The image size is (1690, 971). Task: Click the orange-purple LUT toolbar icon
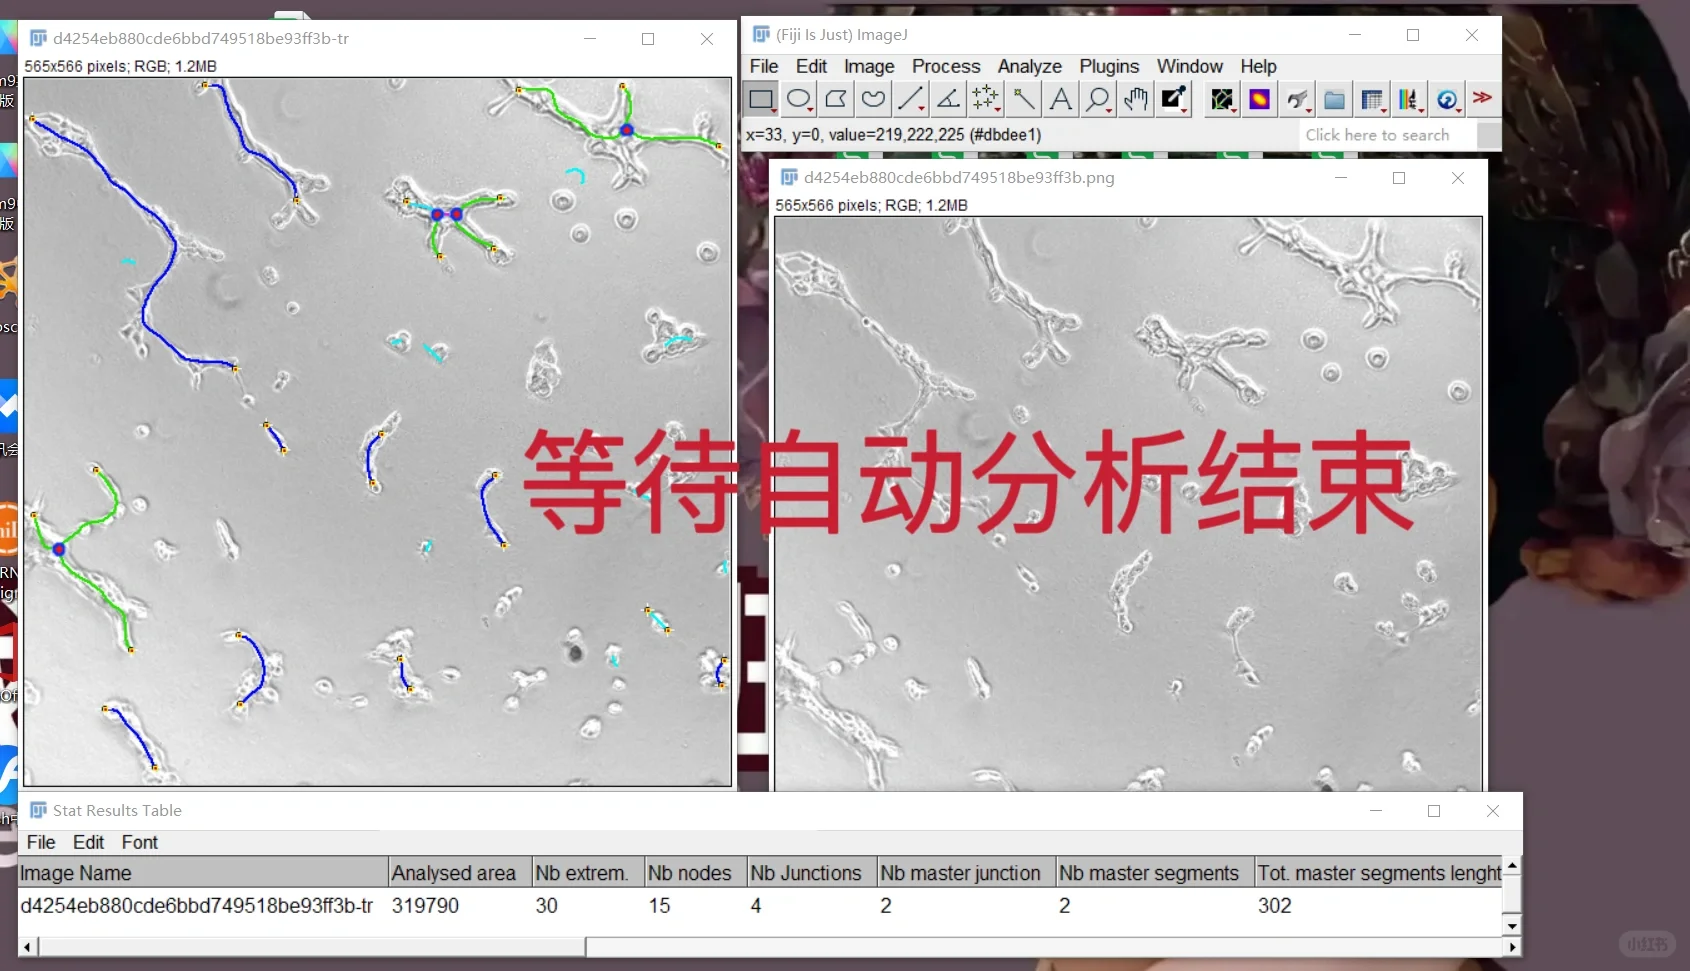(x=1260, y=99)
